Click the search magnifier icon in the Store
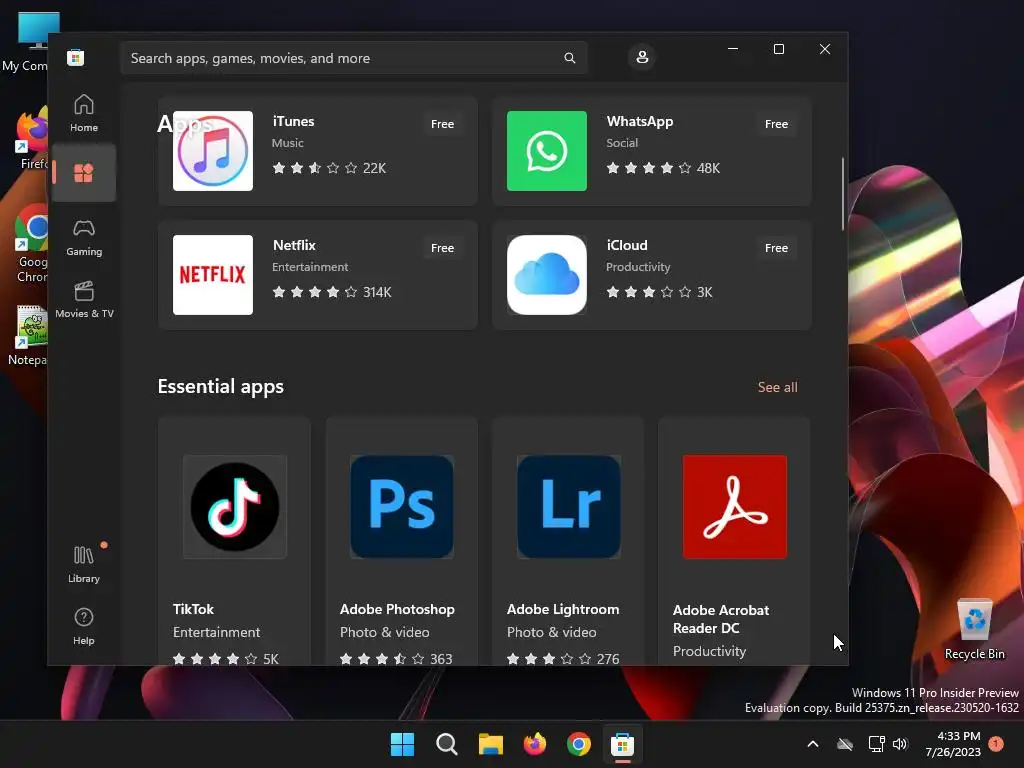 (569, 58)
